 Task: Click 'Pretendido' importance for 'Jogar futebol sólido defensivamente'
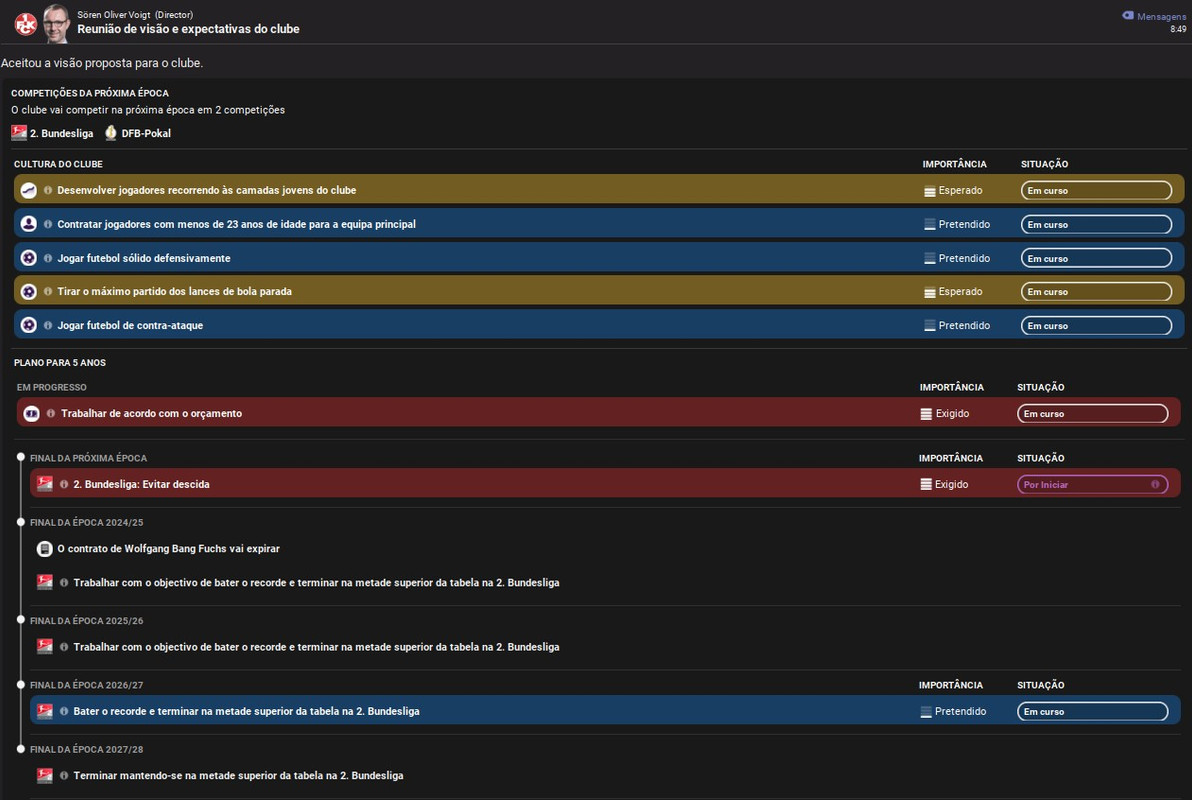click(x=957, y=258)
